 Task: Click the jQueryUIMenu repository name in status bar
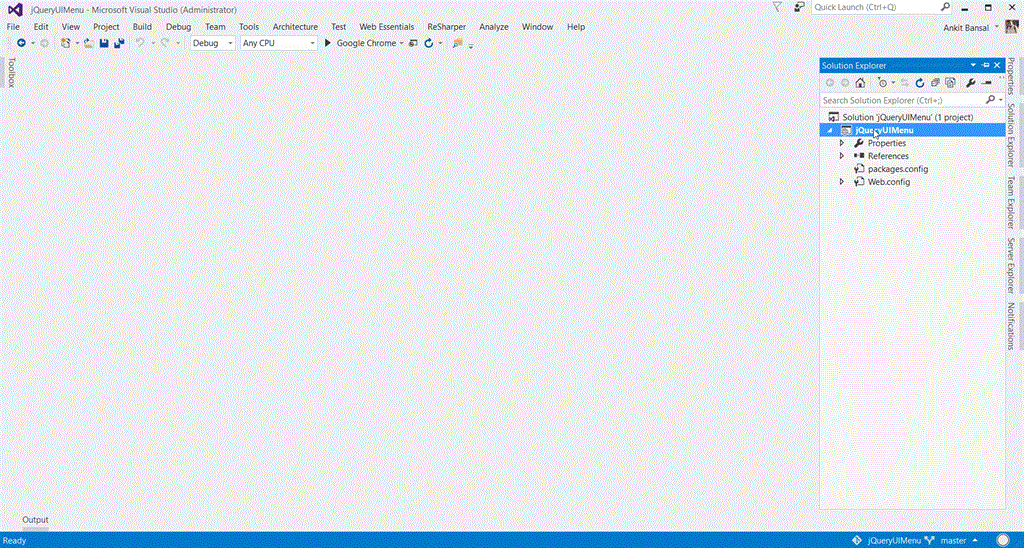click(x=894, y=540)
